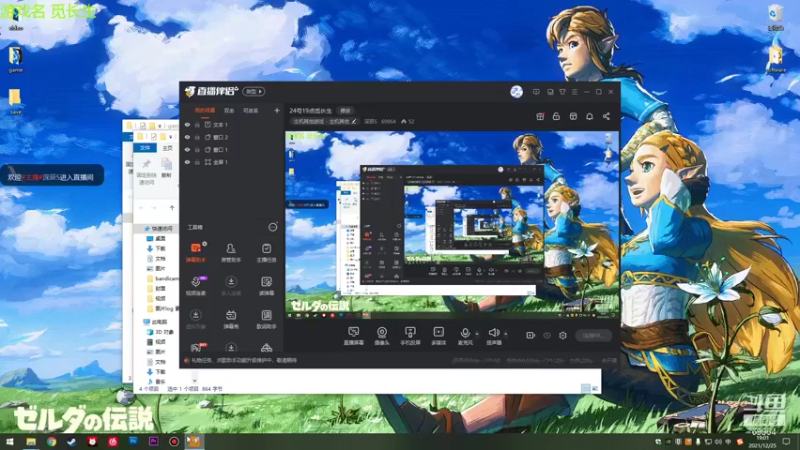Viewport: 800px width, 450px height.
Task: Open Premiere Pro from the taskbar
Action: click(154, 441)
